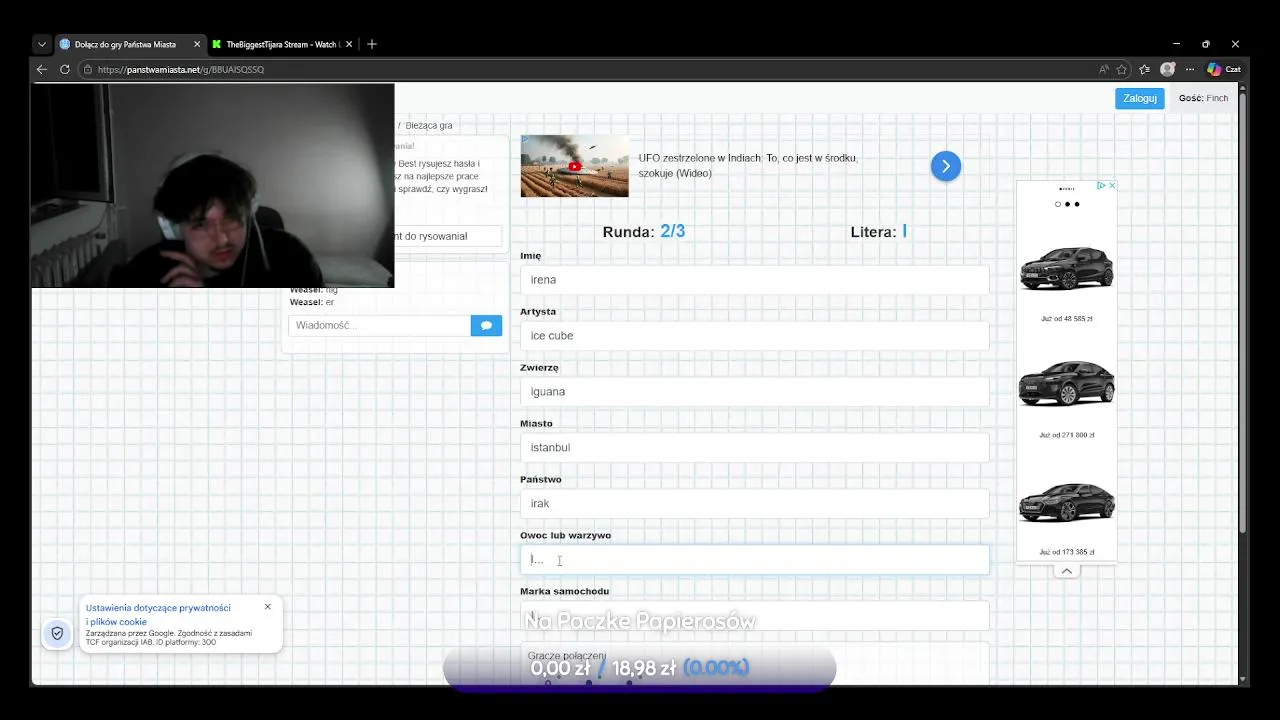Click the Litera I indicator
Screen dimensions: 1280x720
pyautogui.click(x=878, y=231)
